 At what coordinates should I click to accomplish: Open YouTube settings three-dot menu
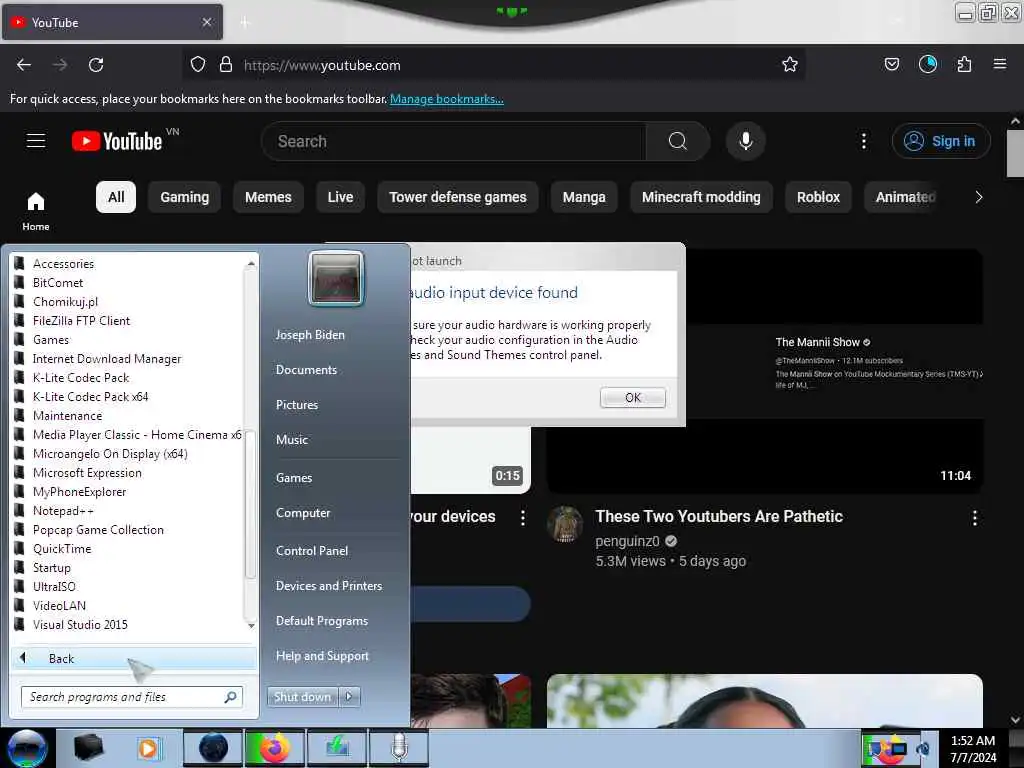[863, 141]
